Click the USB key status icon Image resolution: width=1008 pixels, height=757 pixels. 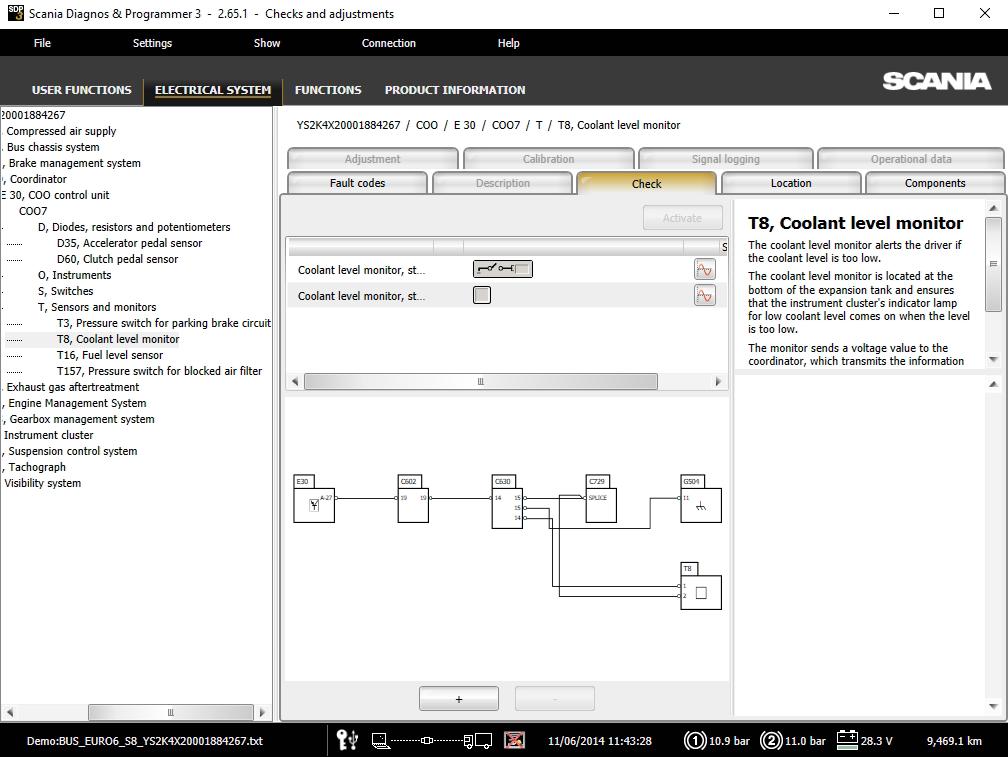[x=347, y=740]
